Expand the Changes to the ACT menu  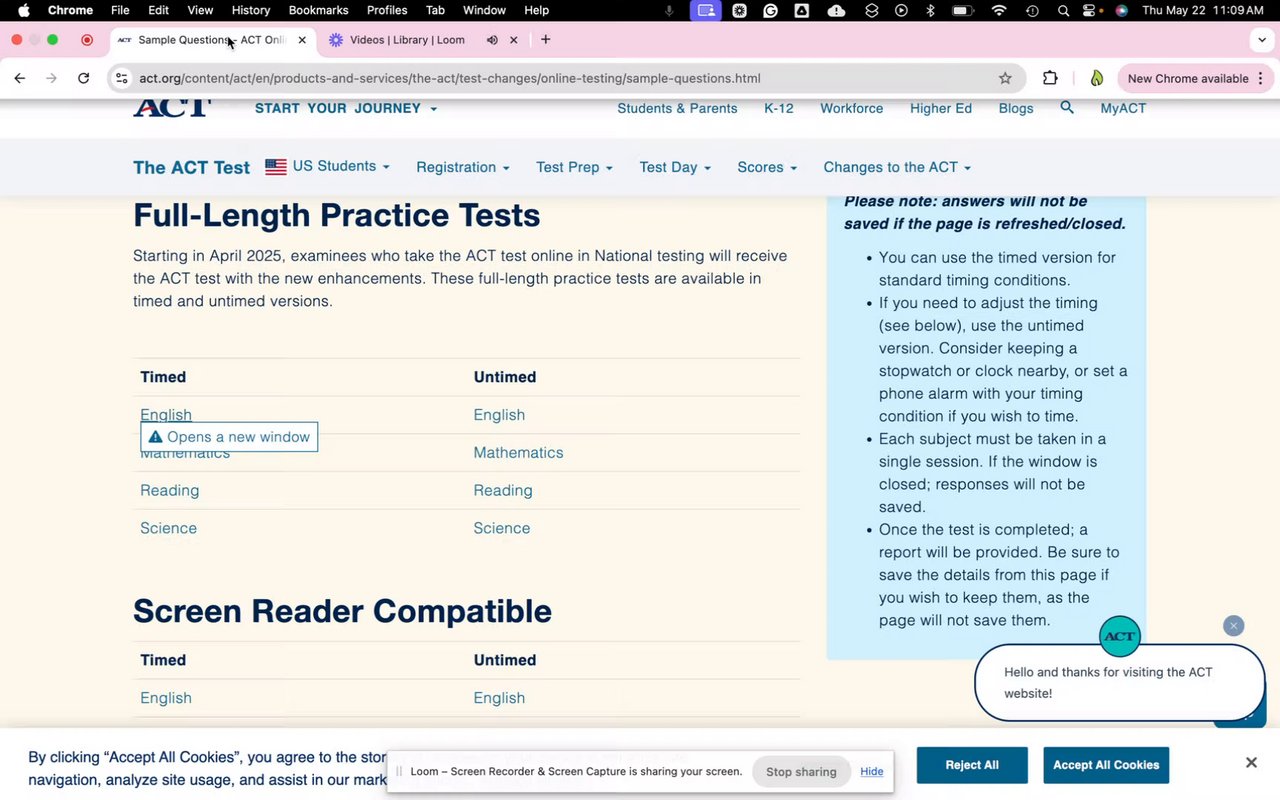point(897,167)
